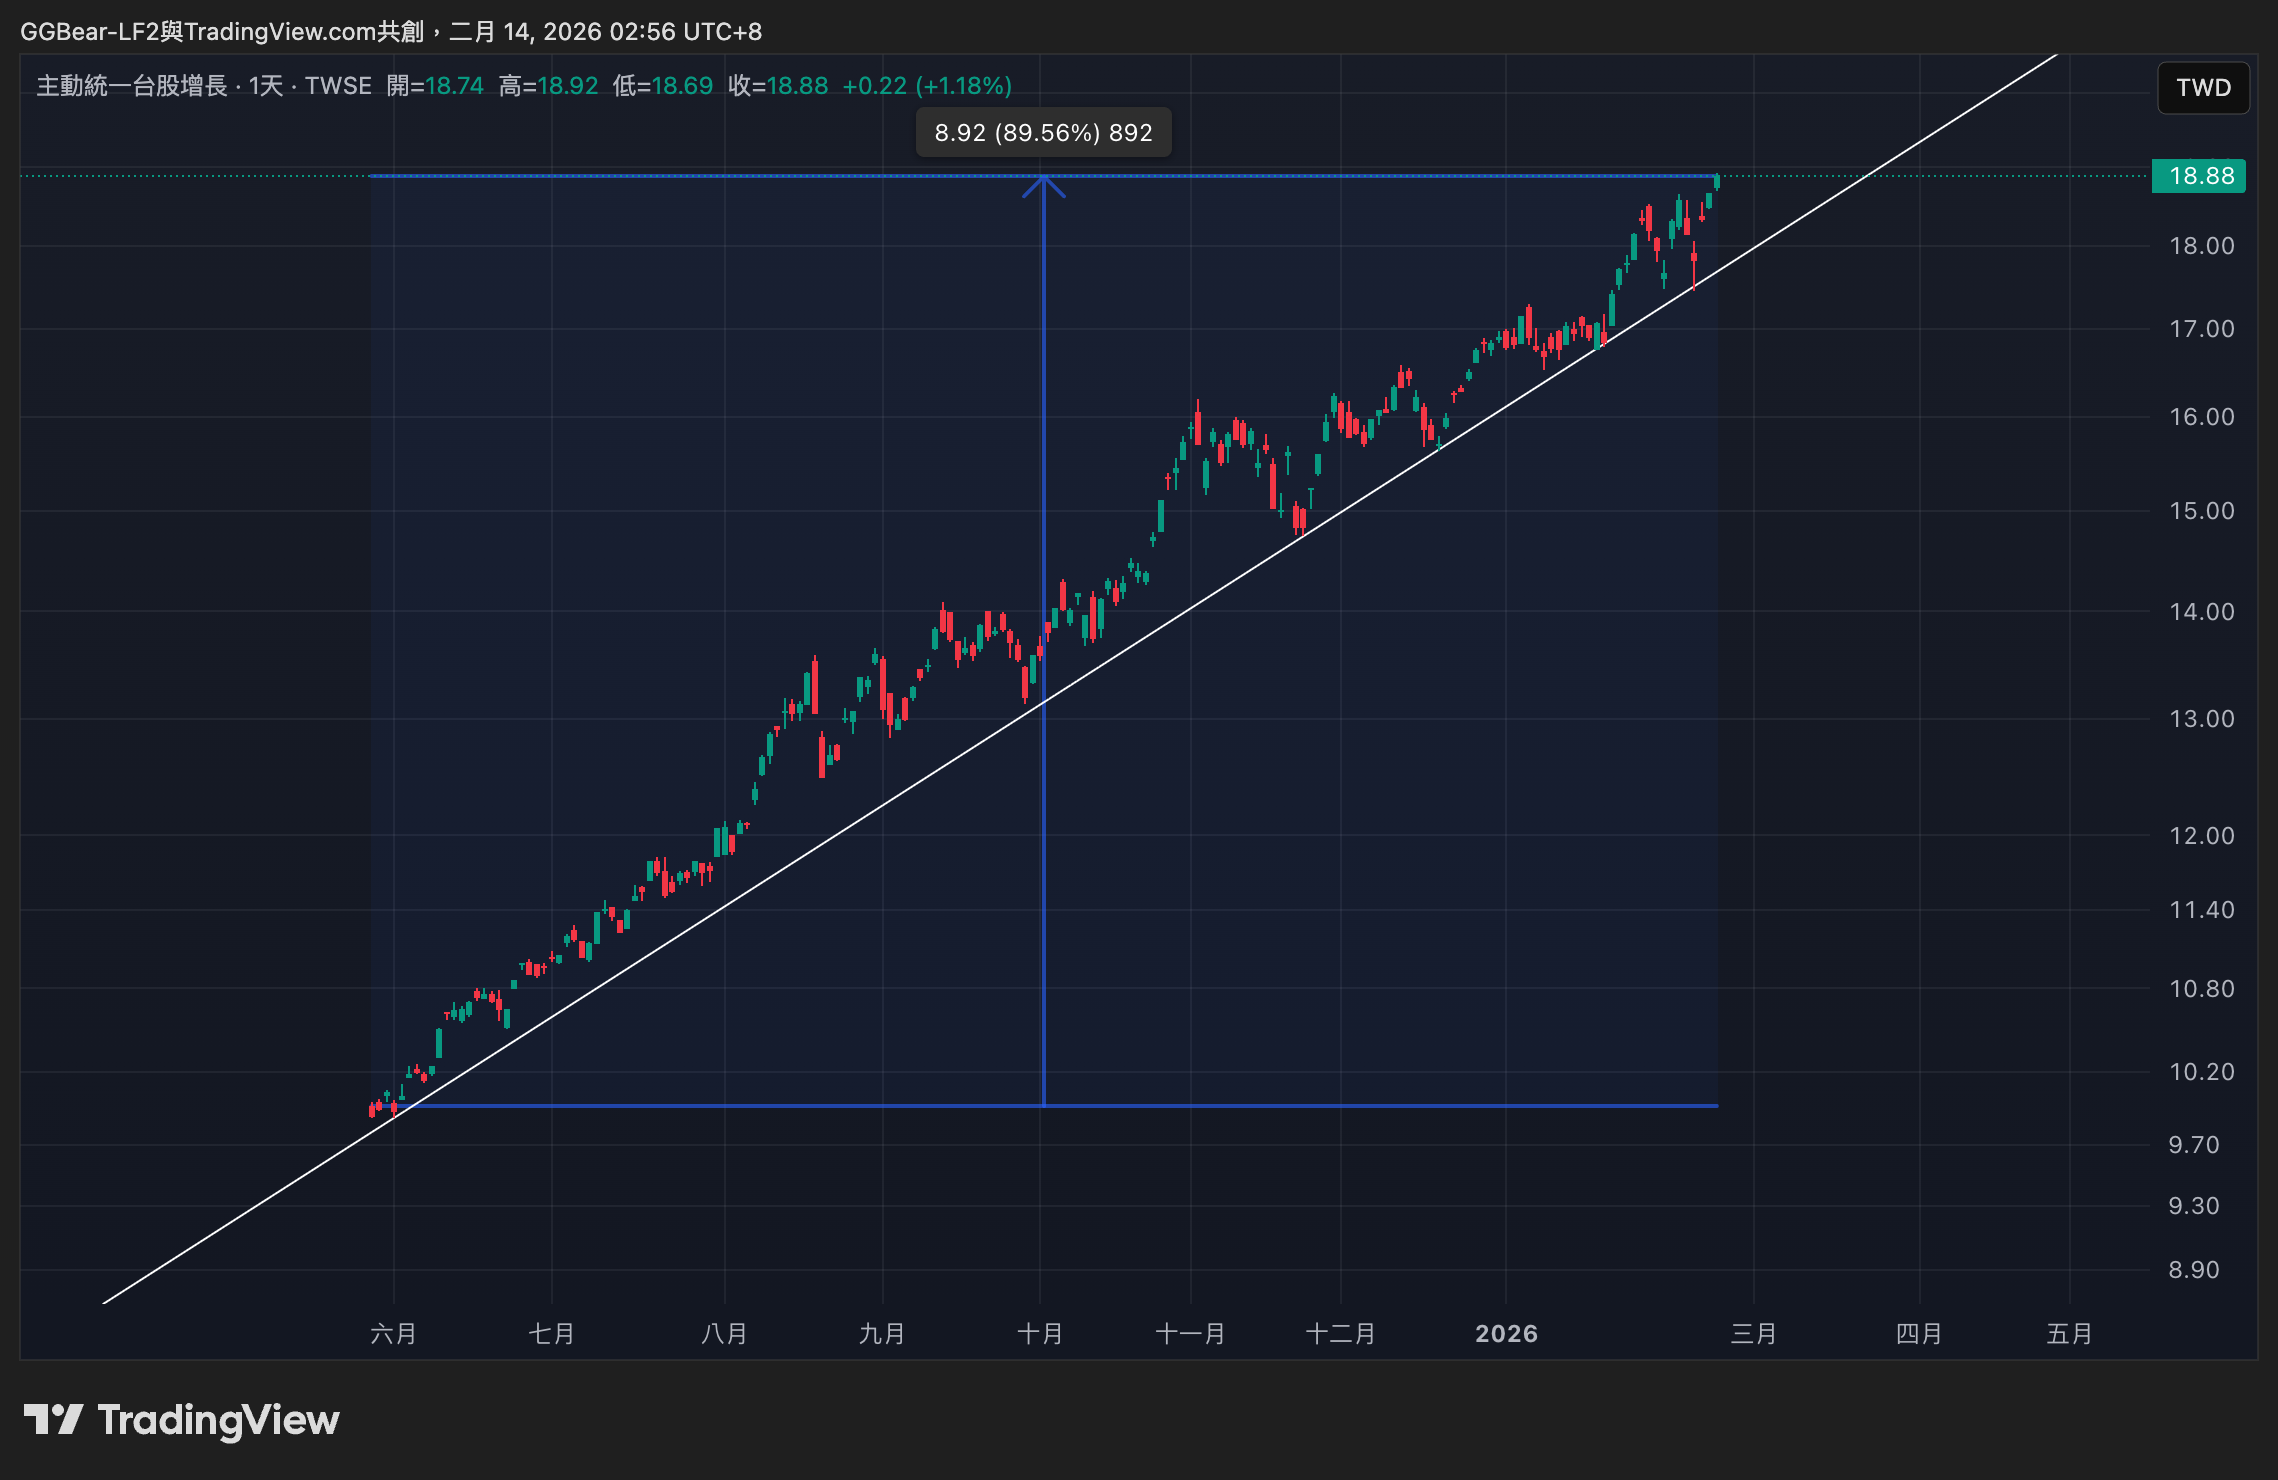Click the 六月 label on time axis

pos(393,1333)
